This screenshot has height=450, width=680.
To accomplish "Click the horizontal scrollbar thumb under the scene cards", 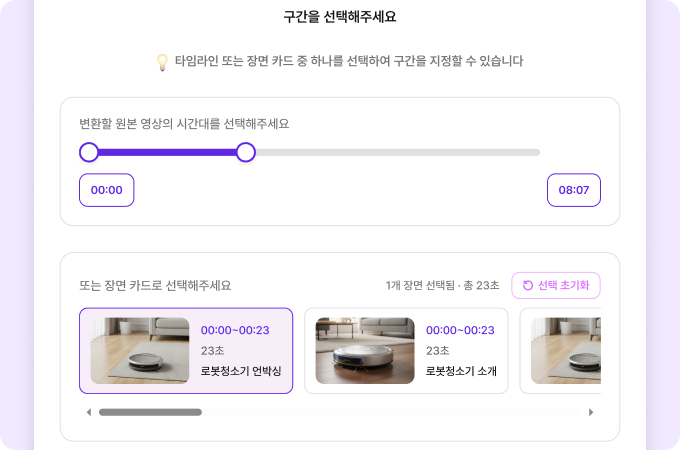I will tap(150, 412).
